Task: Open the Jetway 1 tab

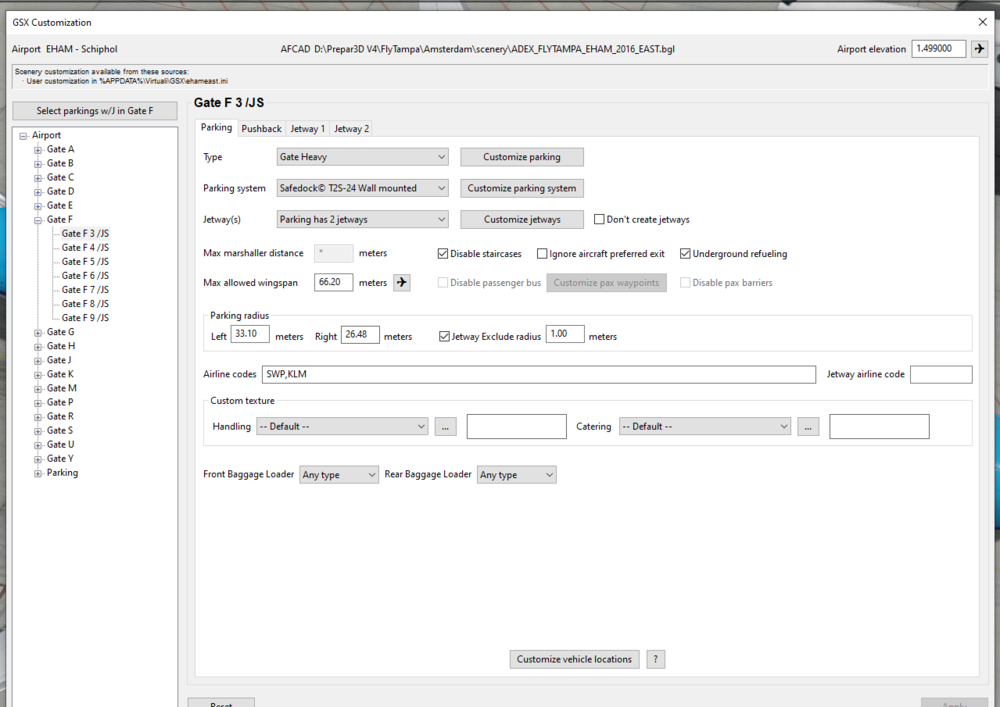Action: [x=307, y=129]
